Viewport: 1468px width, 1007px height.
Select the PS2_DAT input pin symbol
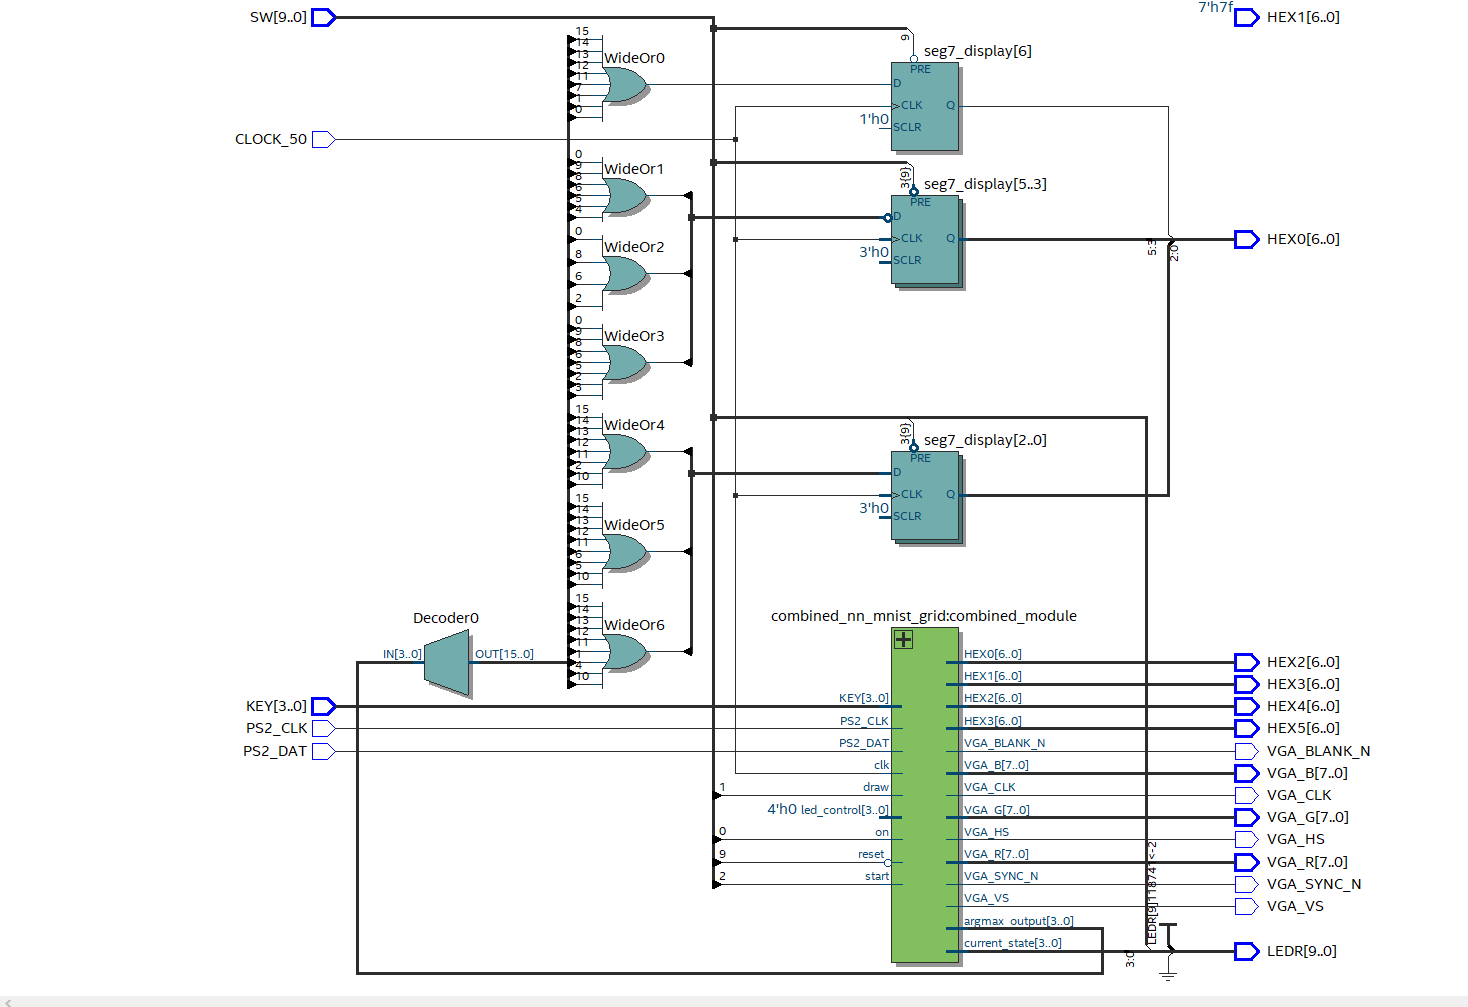[323, 751]
